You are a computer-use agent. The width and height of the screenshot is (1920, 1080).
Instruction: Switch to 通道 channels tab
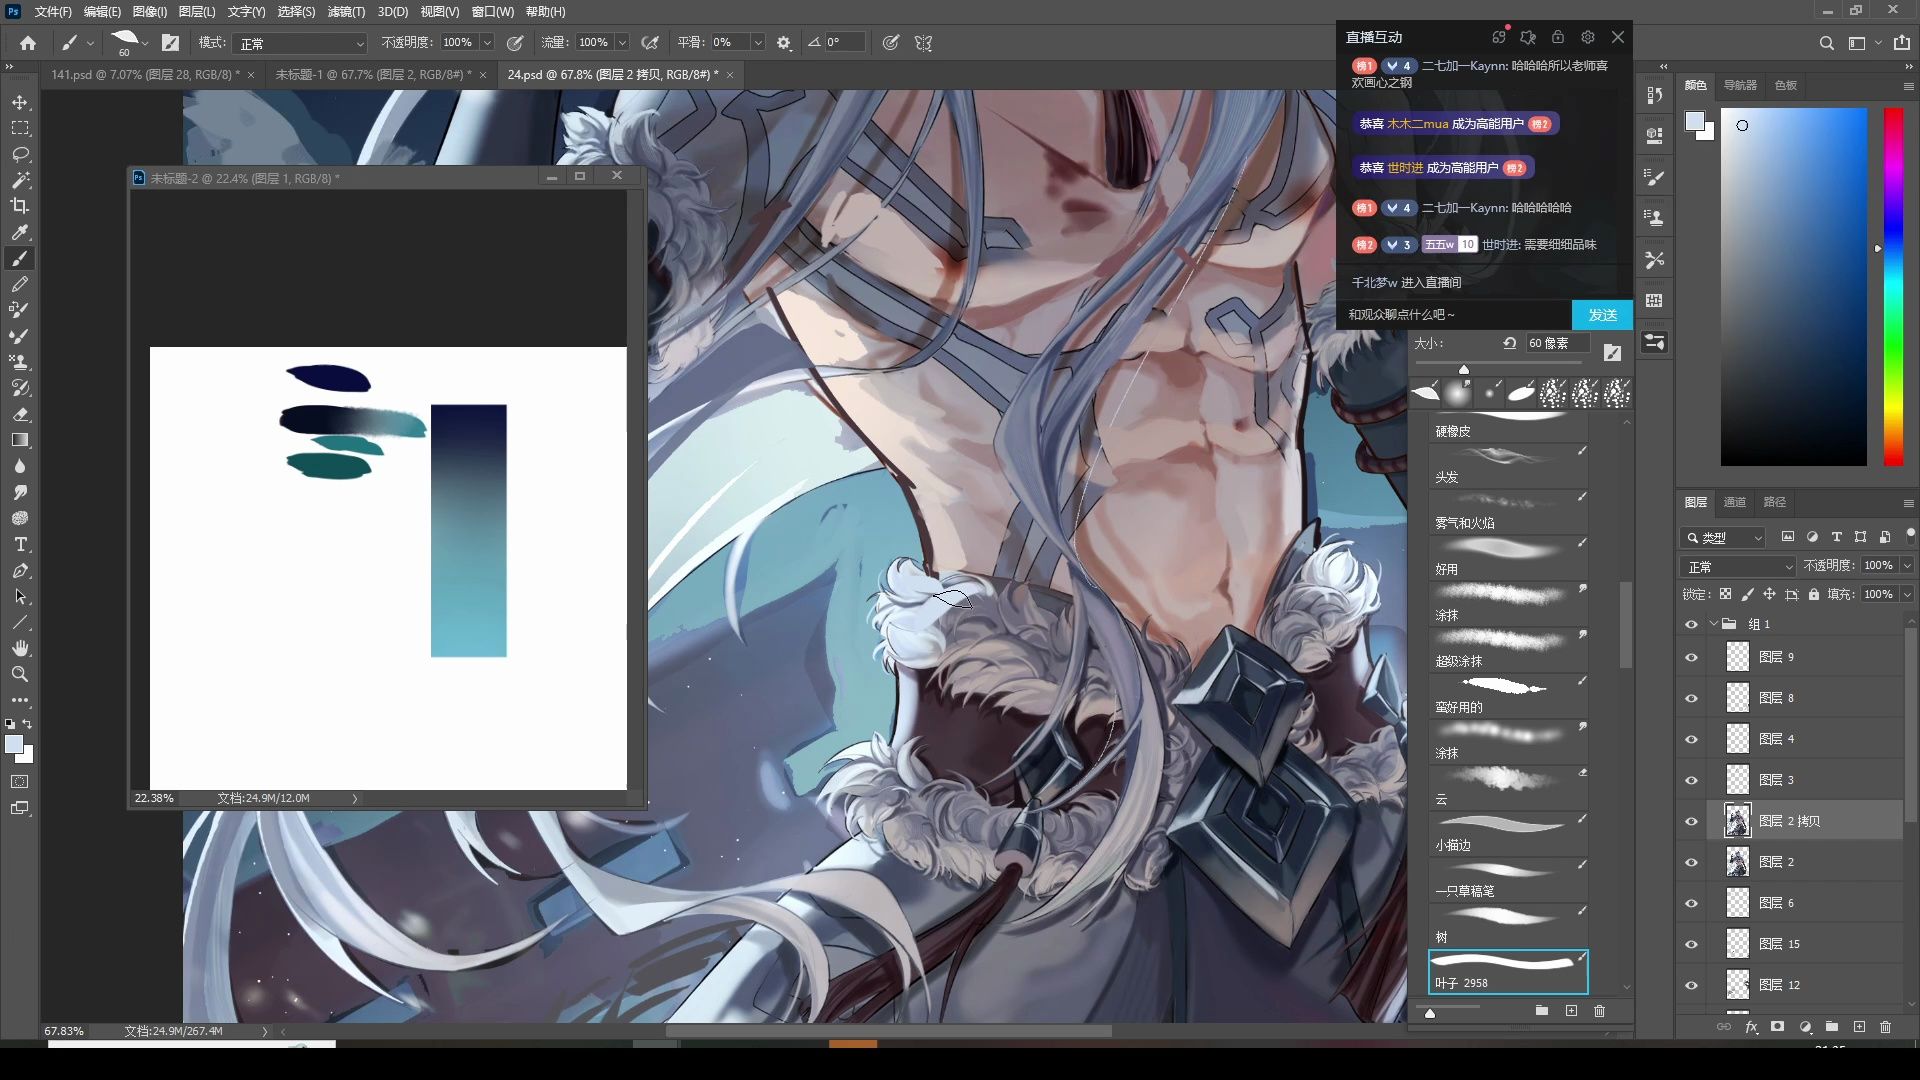point(1735,502)
